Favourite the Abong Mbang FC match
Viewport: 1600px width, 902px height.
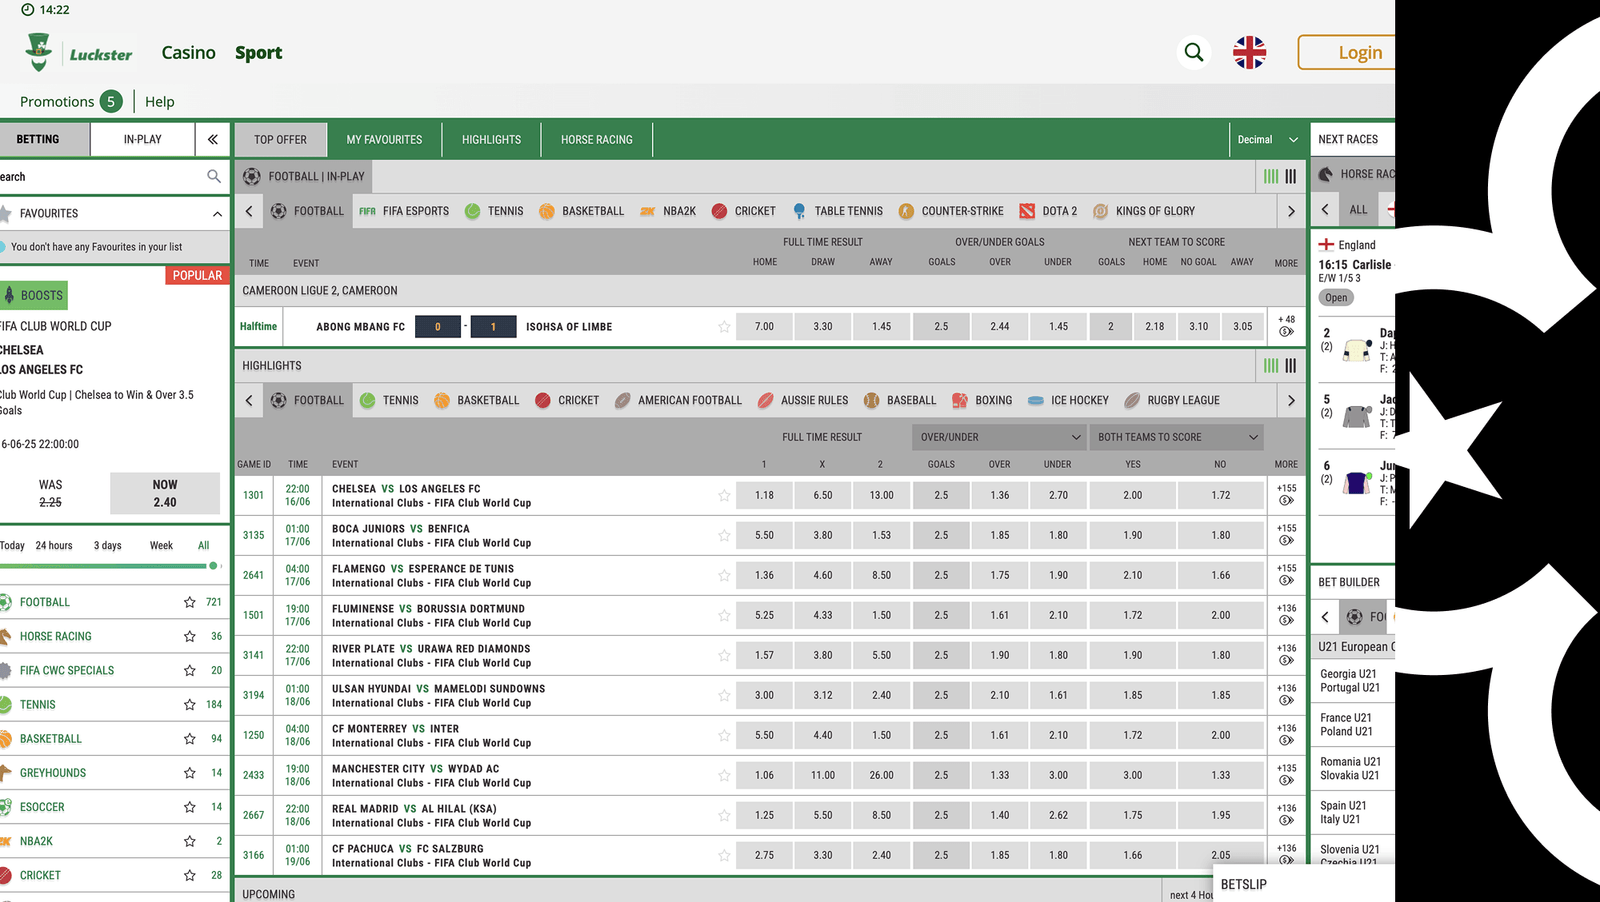click(723, 327)
